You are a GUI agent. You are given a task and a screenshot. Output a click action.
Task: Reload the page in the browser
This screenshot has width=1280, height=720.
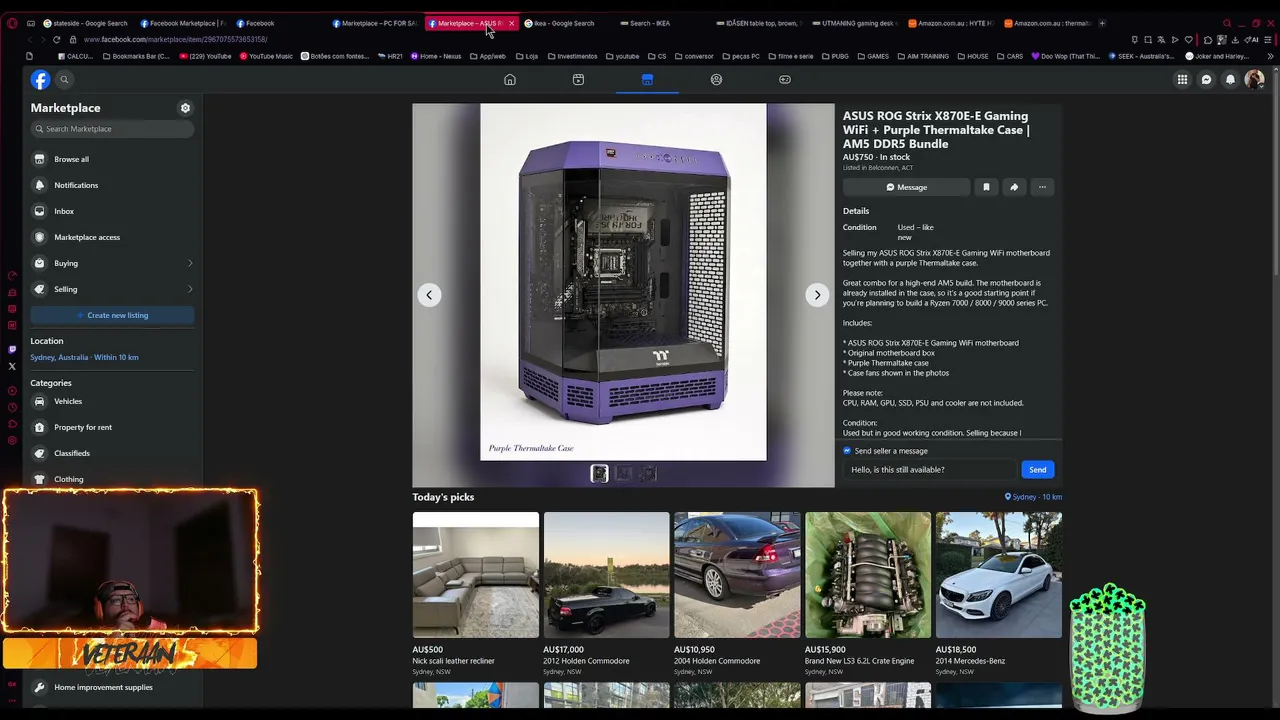(x=56, y=40)
